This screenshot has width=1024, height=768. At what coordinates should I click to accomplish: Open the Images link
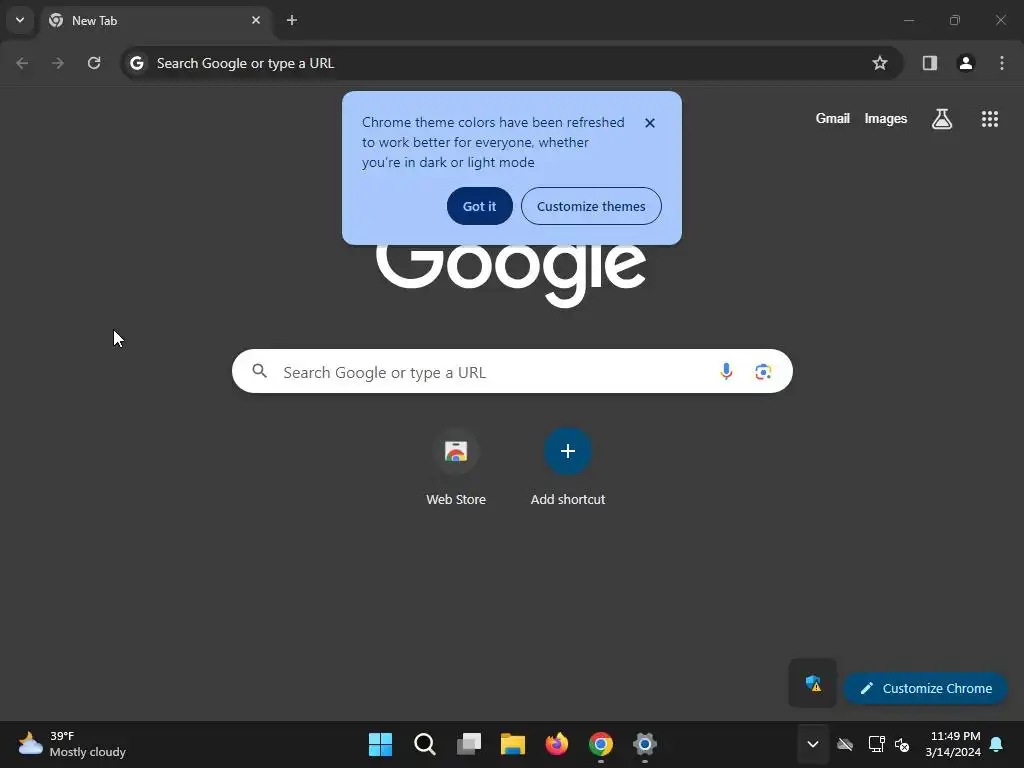coord(886,118)
